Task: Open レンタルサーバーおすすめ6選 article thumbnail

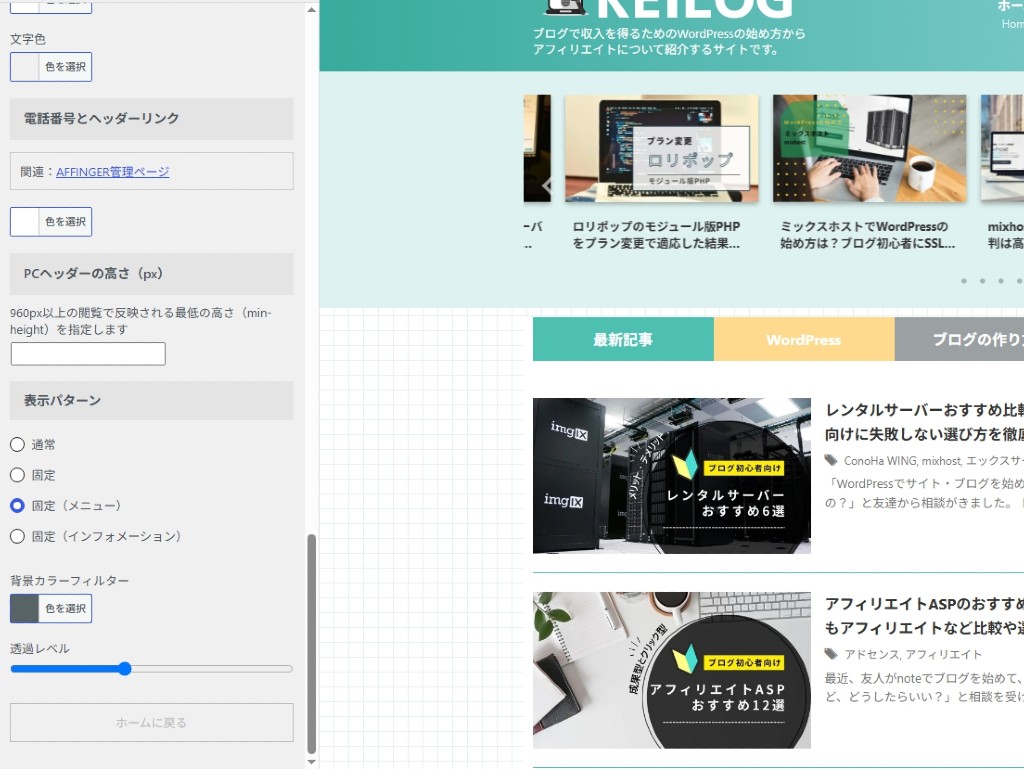Action: click(x=672, y=476)
